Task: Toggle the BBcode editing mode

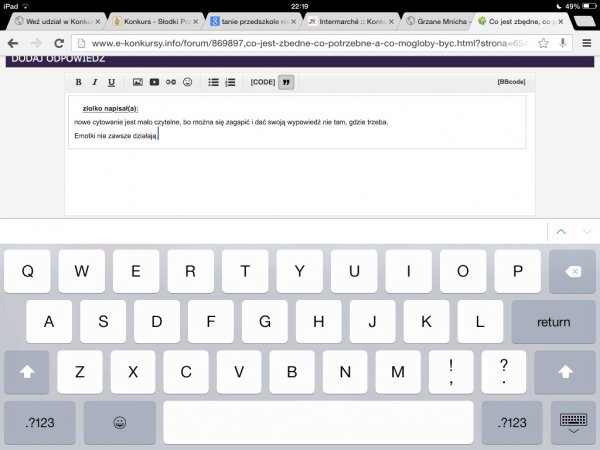Action: [x=510, y=82]
